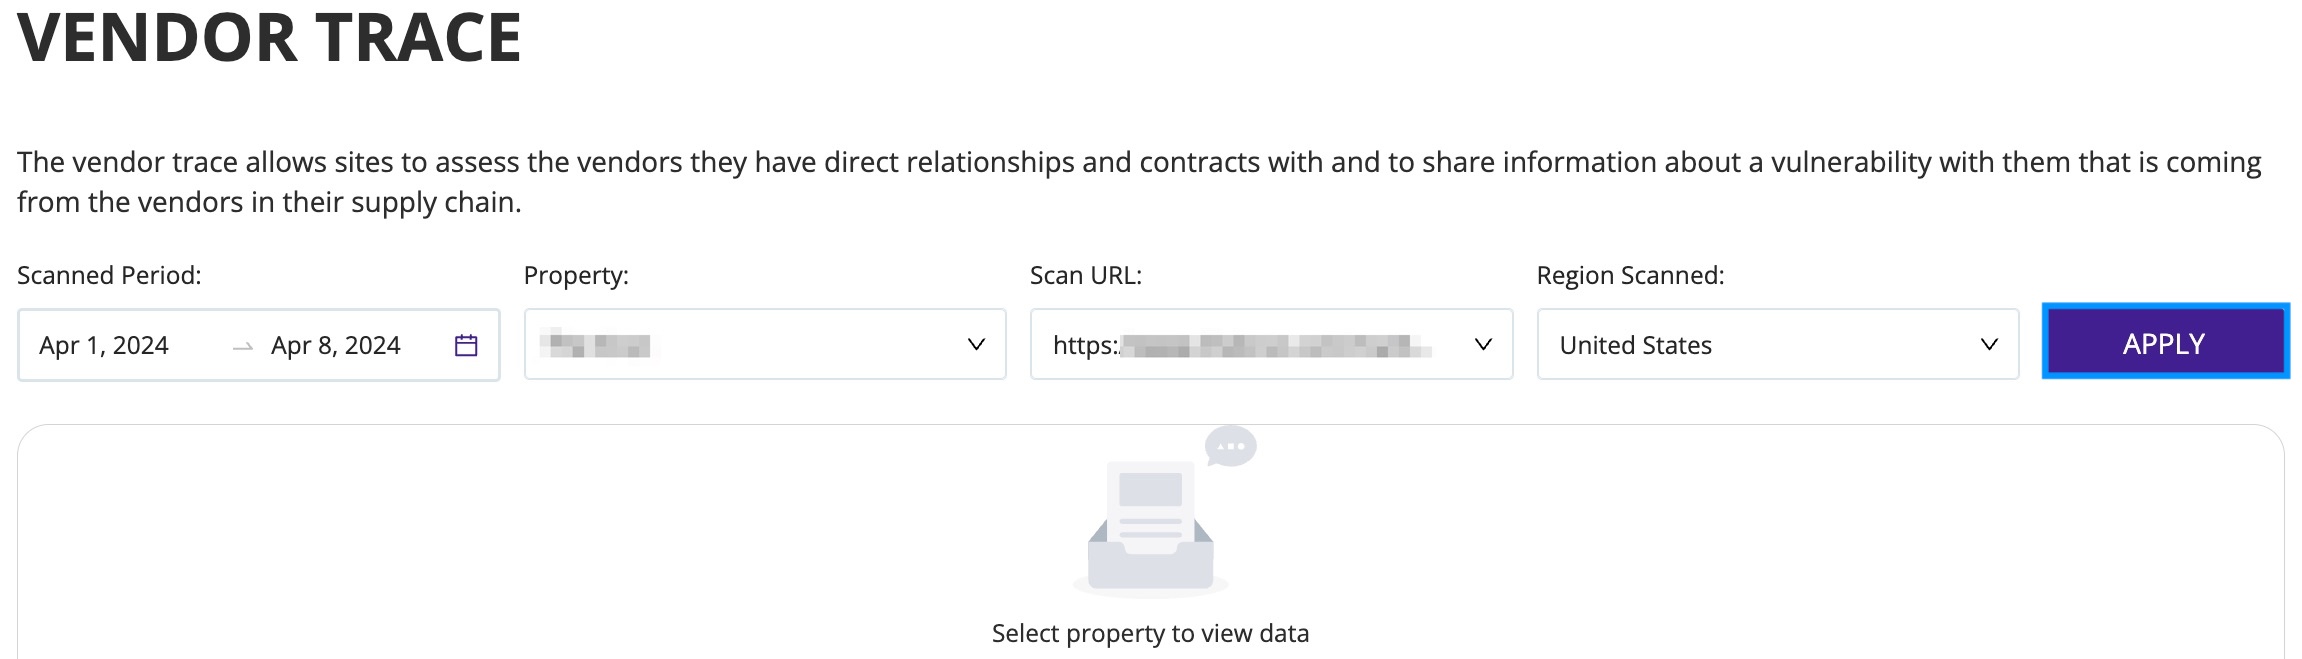
Task: Expand the Region Scanned dropdown chevron
Action: click(x=1989, y=344)
